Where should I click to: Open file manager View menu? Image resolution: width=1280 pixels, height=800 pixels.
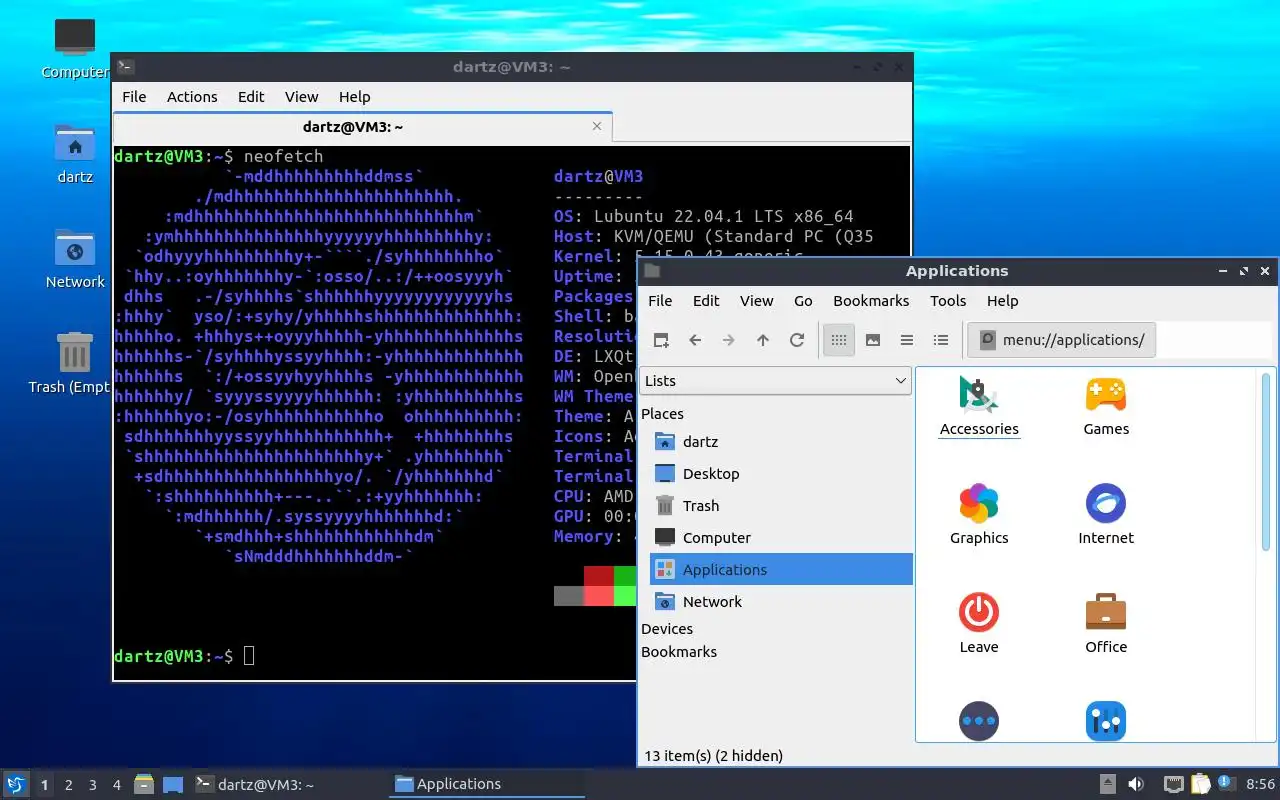click(x=756, y=301)
